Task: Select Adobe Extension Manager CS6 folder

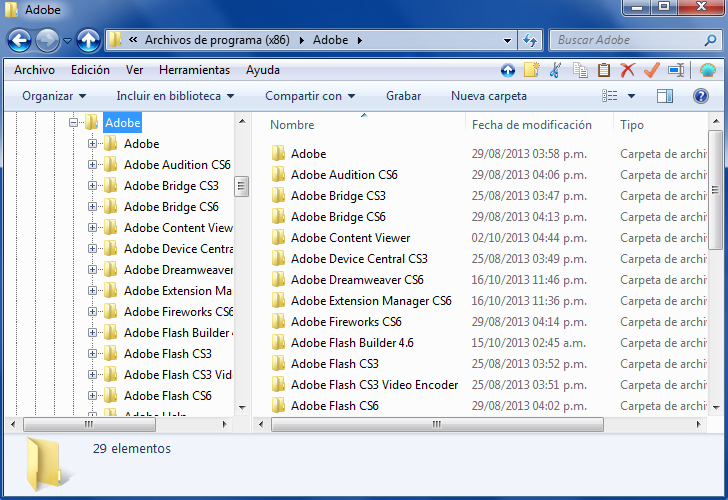Action: point(371,301)
